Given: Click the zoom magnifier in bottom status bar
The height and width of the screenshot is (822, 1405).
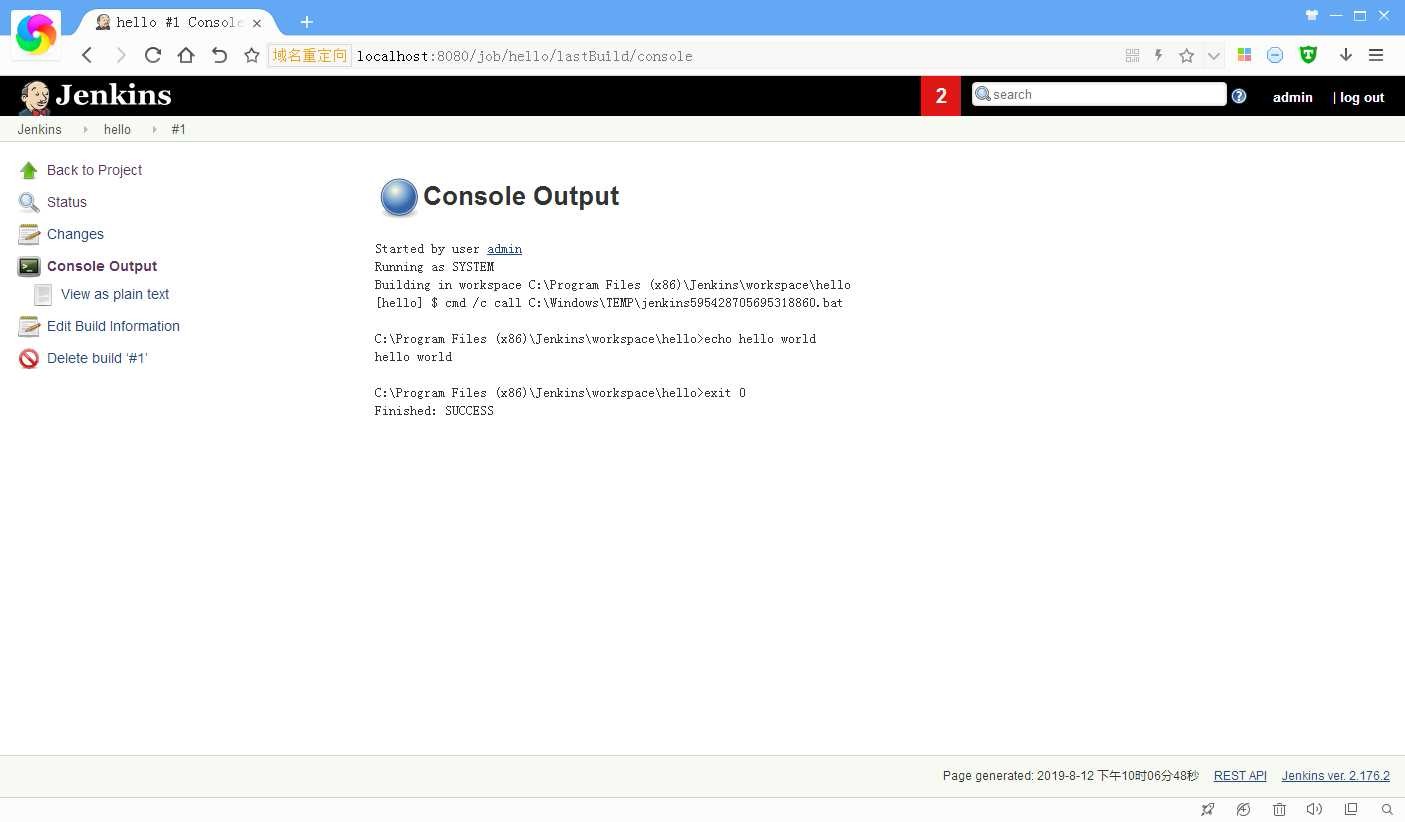Looking at the screenshot, I should coord(1386,809).
